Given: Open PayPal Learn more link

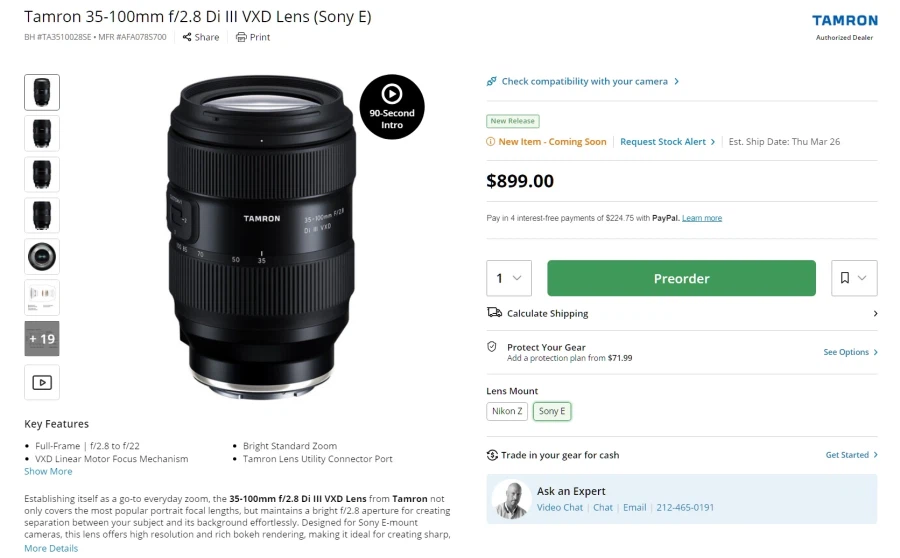Looking at the screenshot, I should click(x=702, y=218).
